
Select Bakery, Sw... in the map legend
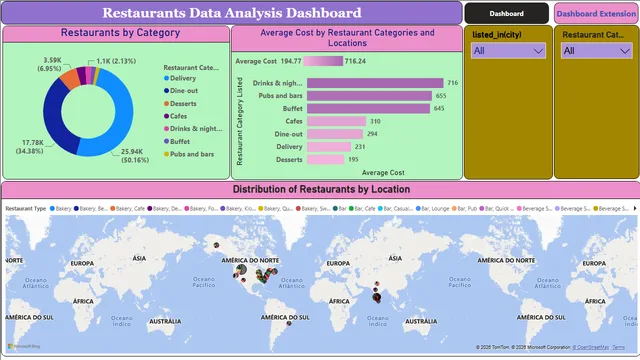point(313,208)
